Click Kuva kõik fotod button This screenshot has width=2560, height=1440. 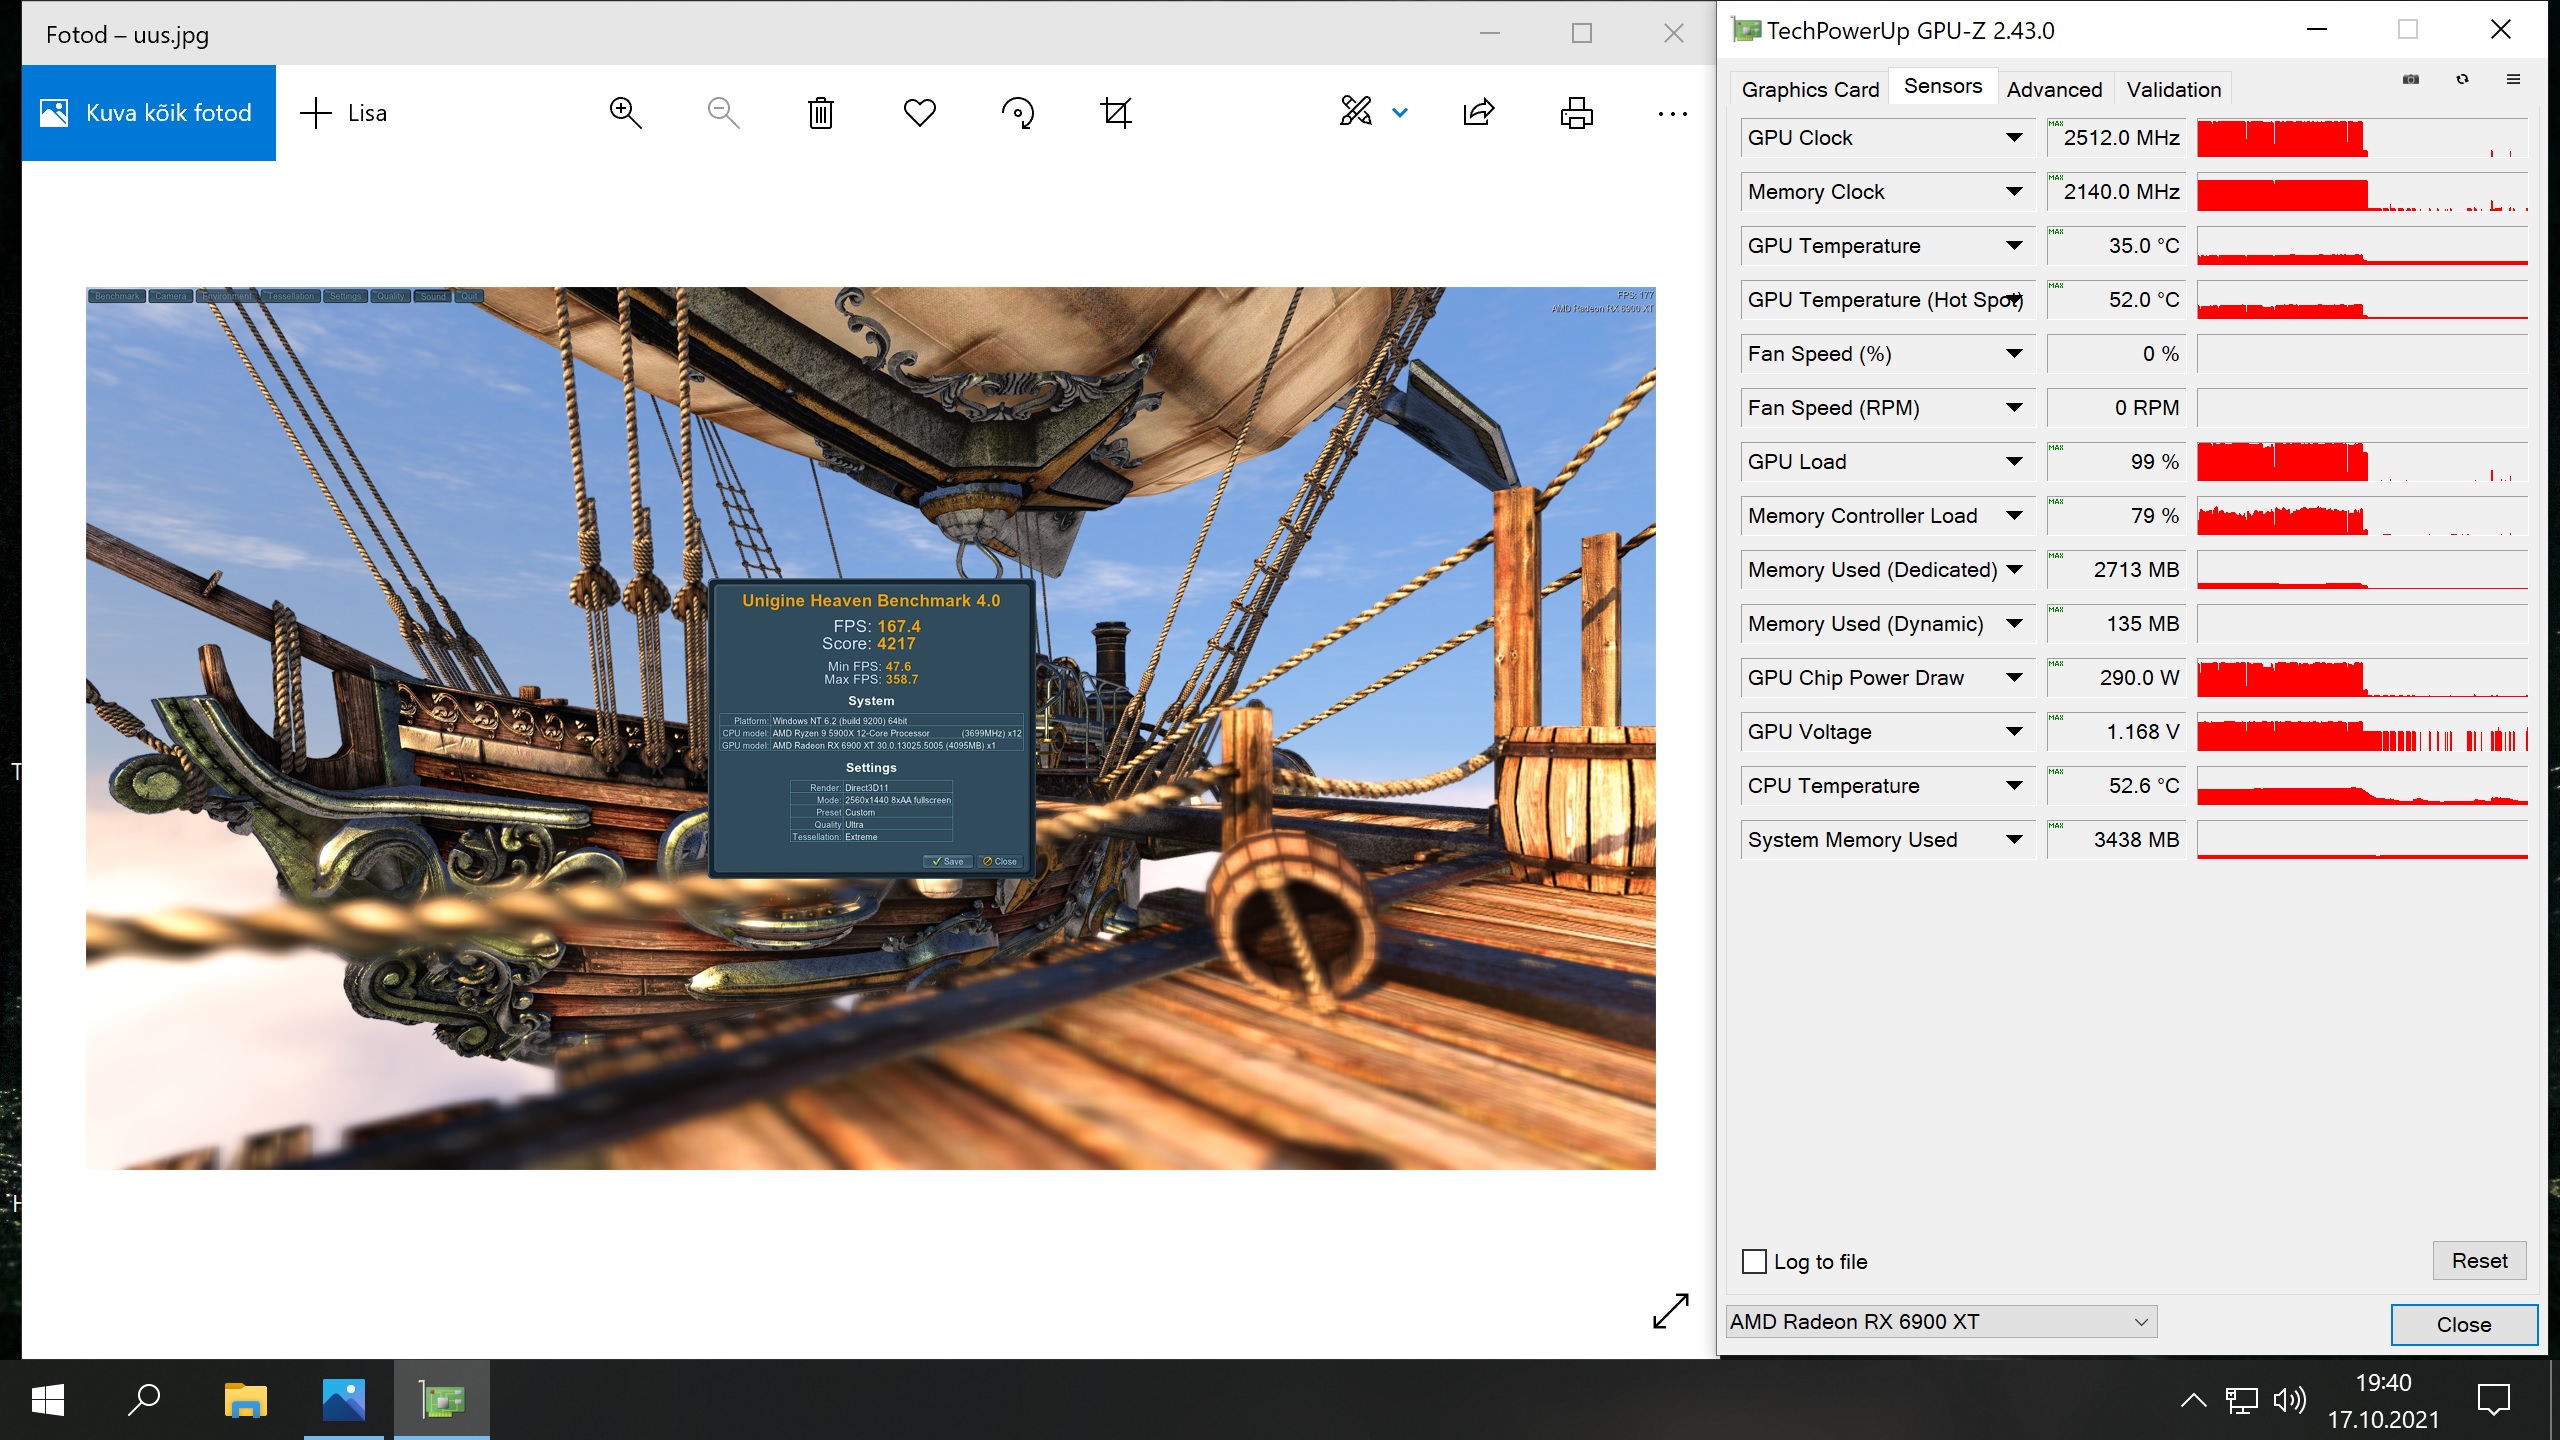[x=148, y=113]
